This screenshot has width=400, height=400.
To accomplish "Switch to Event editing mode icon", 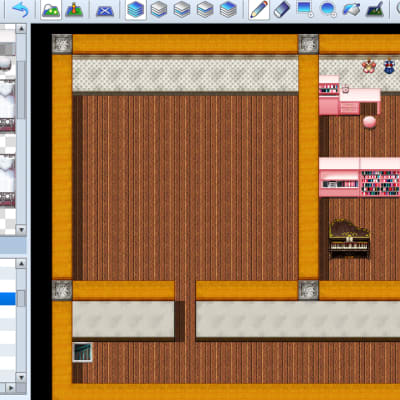I will click(74, 10).
